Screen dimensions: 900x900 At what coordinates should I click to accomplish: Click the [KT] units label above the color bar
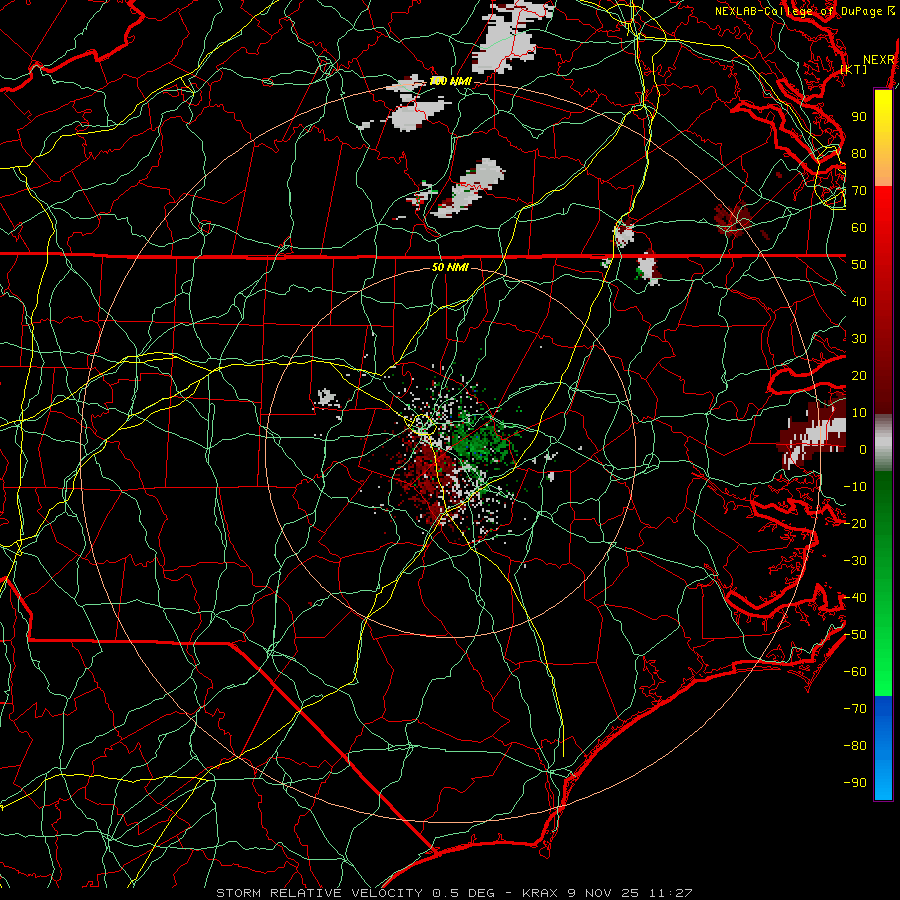point(854,69)
